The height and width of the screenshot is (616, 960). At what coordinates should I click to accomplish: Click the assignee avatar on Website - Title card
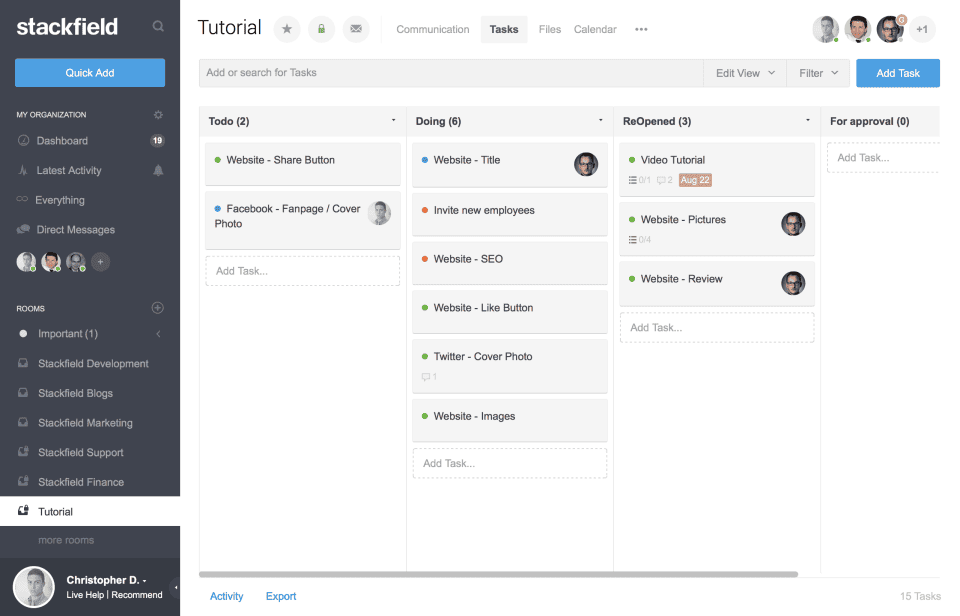pyautogui.click(x=586, y=164)
